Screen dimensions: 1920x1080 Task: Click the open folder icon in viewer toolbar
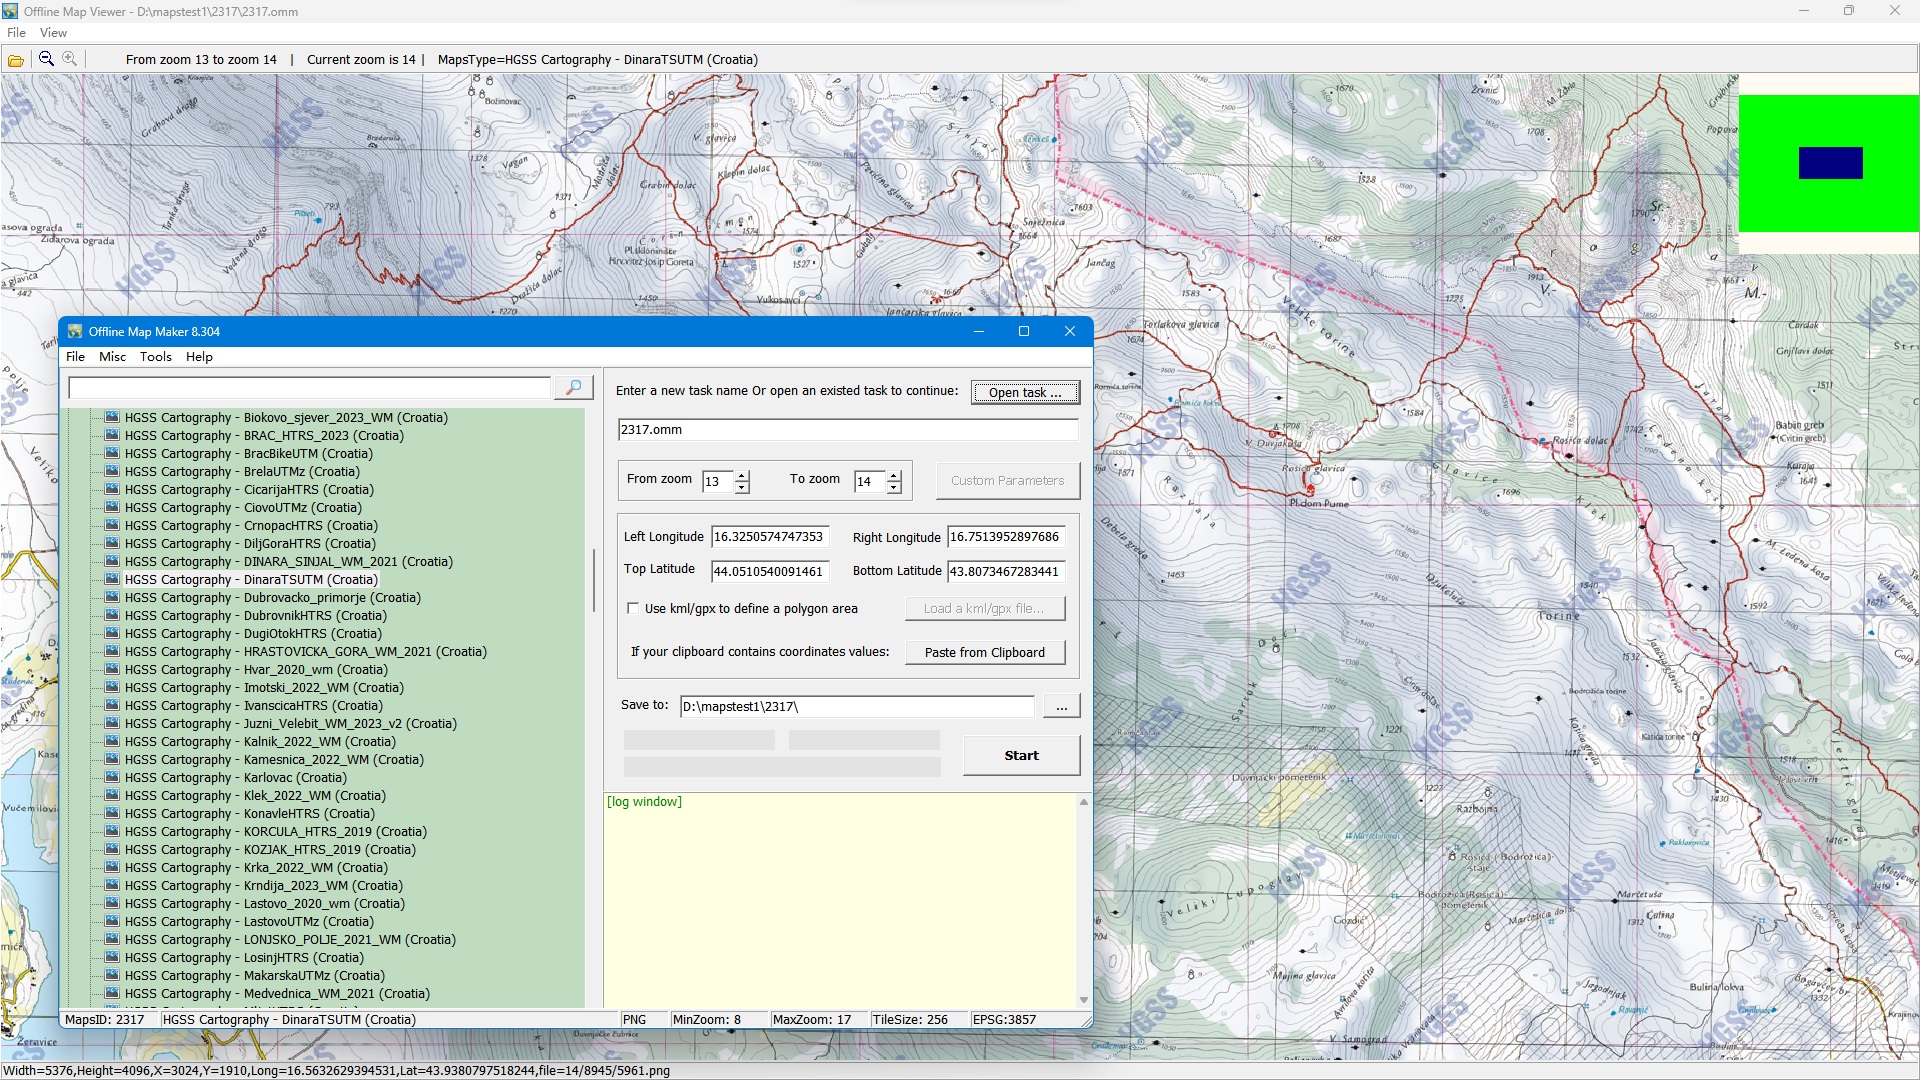pos(16,60)
